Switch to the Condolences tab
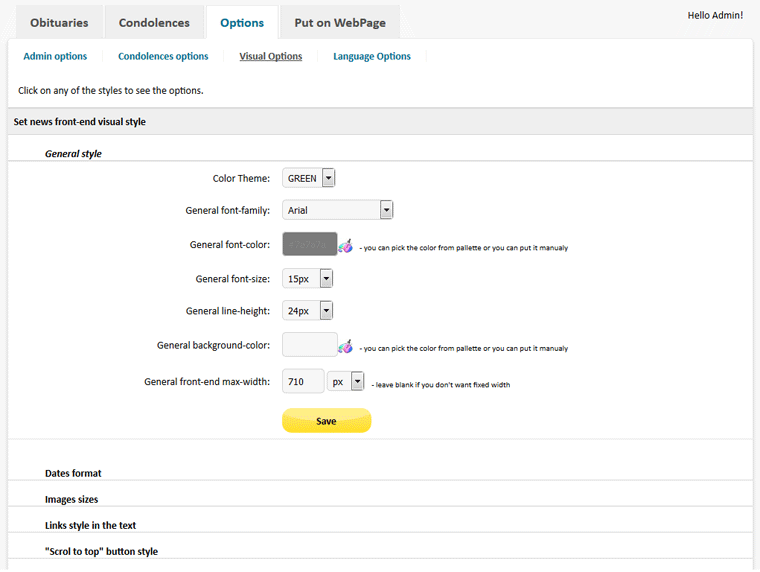The image size is (760, 572). click(153, 22)
